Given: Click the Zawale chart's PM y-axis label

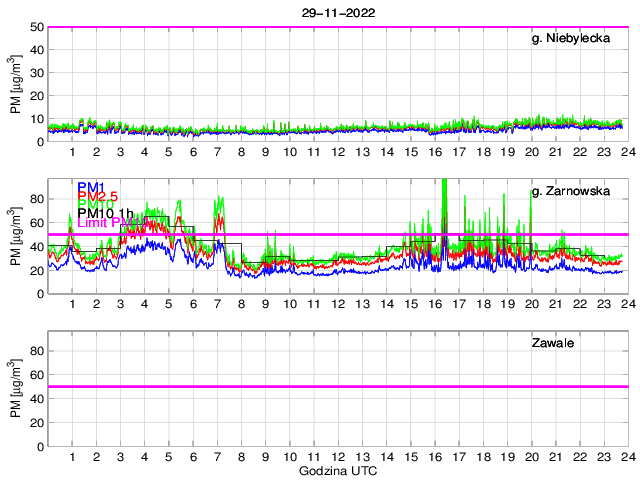Looking at the screenshot, I should 16,391.
